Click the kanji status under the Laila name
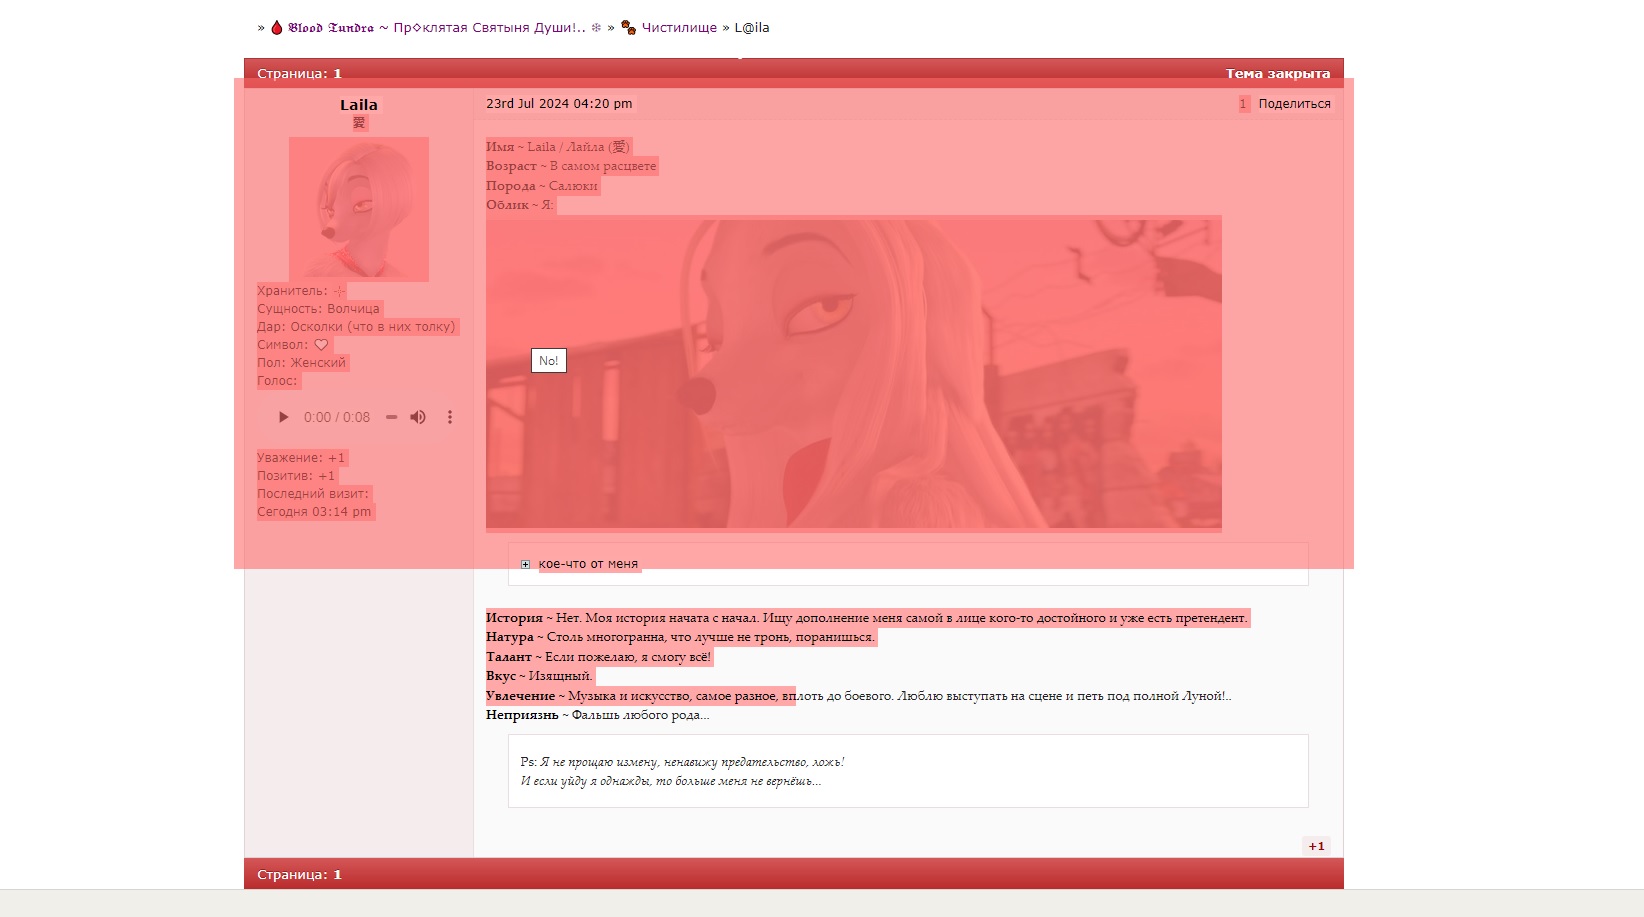The image size is (1644, 917). 359,123
